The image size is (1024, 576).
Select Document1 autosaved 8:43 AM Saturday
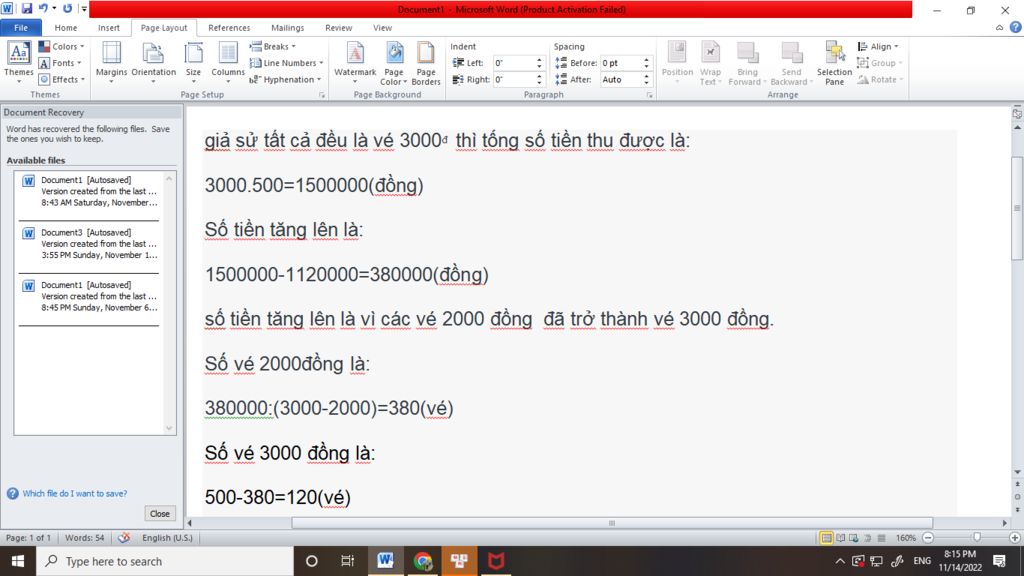(89, 191)
